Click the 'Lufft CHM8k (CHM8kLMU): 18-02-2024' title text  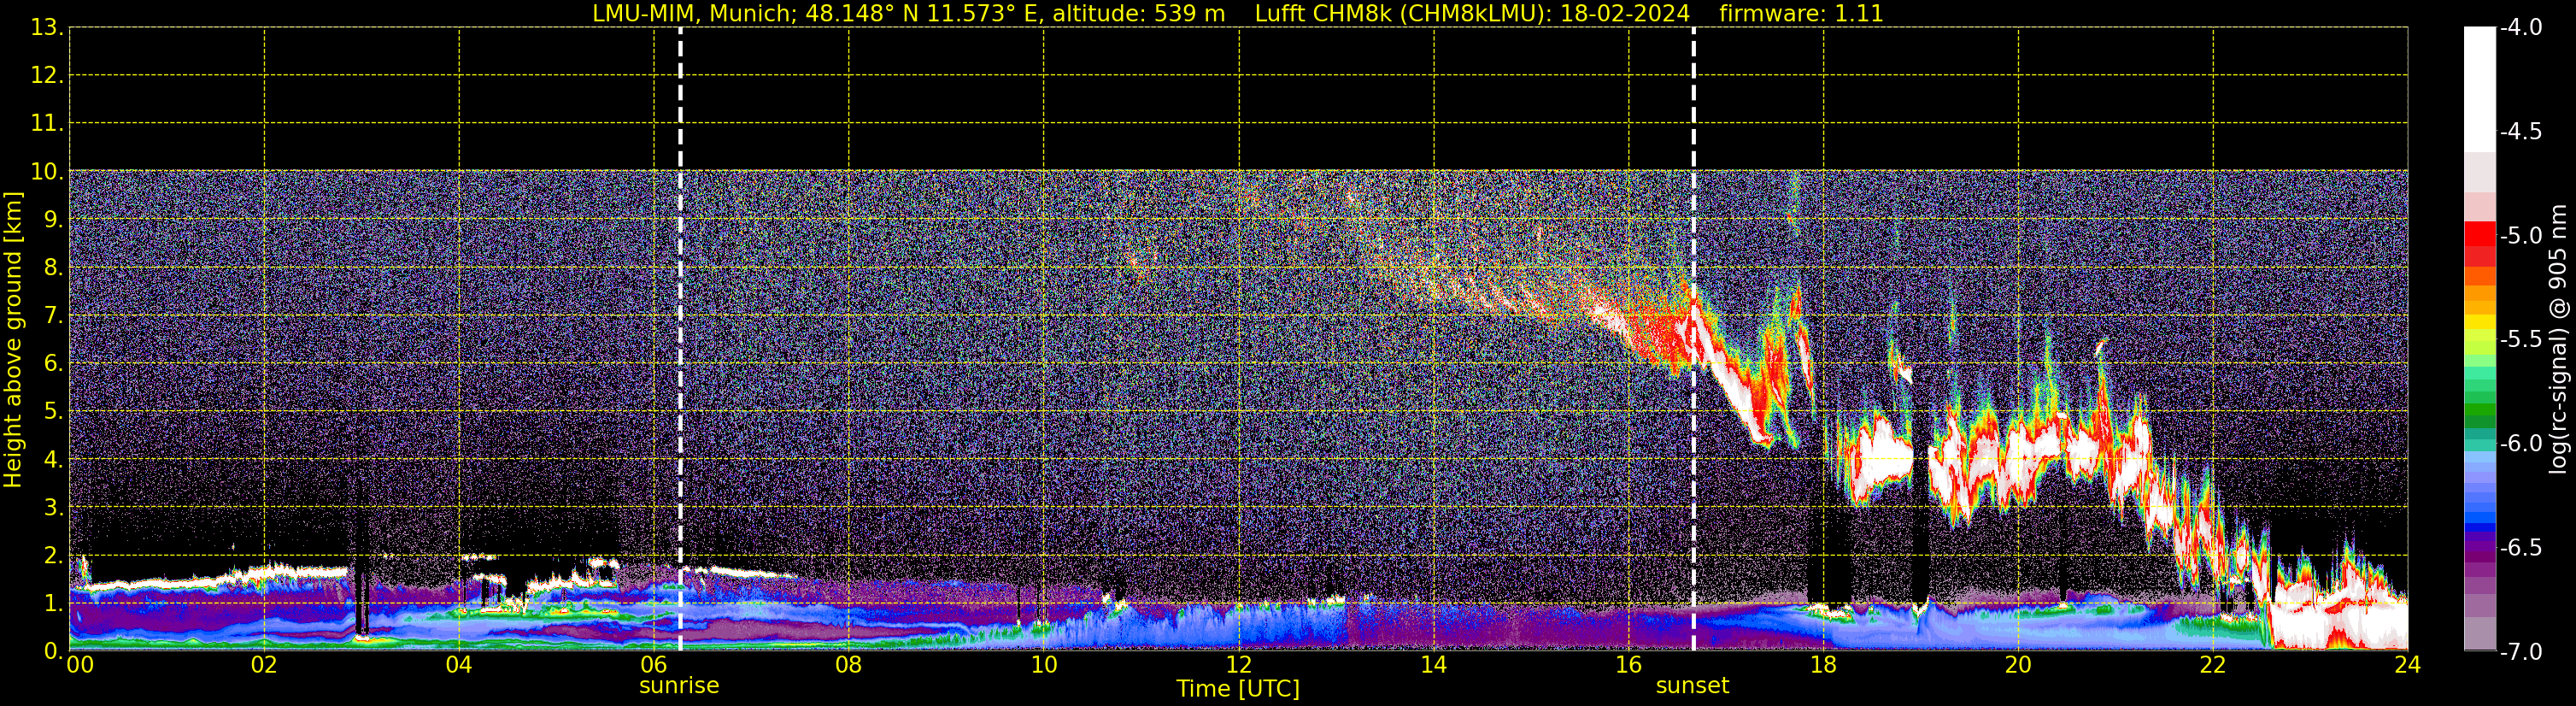point(1472,14)
